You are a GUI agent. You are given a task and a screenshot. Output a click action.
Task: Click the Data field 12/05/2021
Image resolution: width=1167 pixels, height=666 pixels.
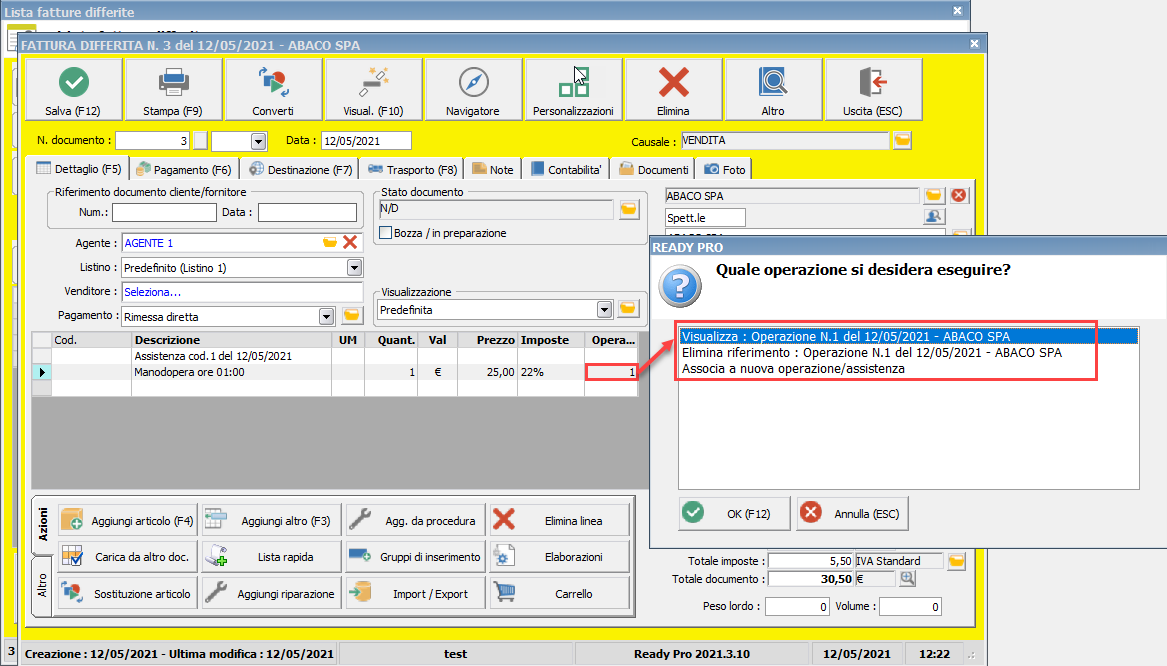(365, 141)
